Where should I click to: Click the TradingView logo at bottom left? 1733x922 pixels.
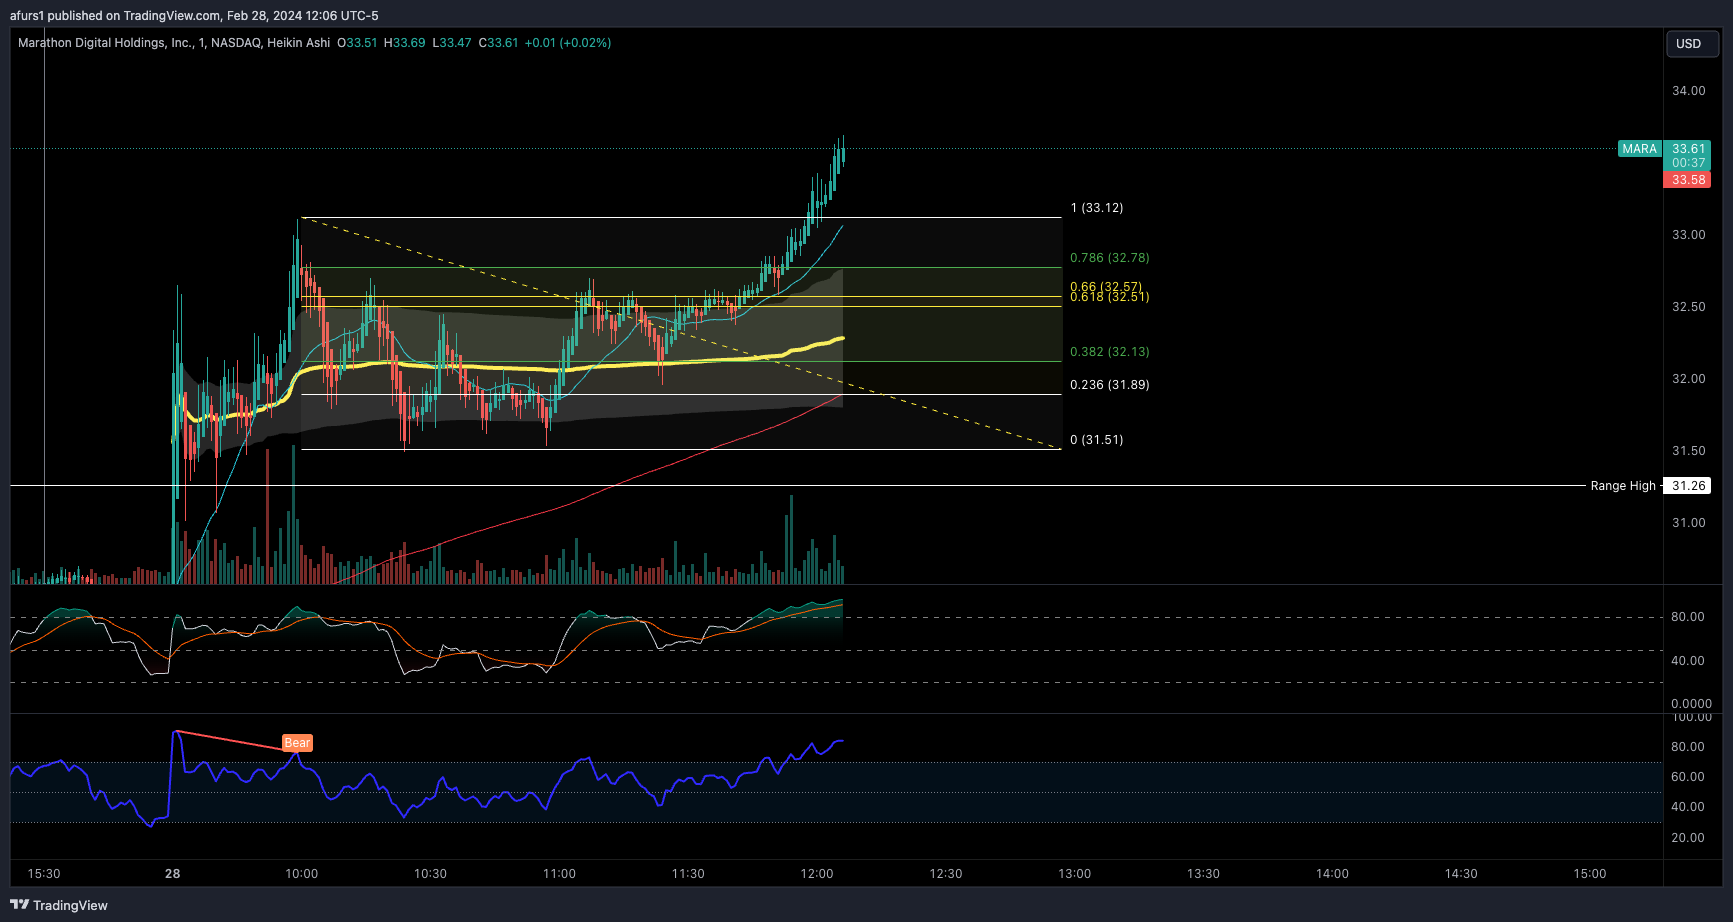coord(59,905)
